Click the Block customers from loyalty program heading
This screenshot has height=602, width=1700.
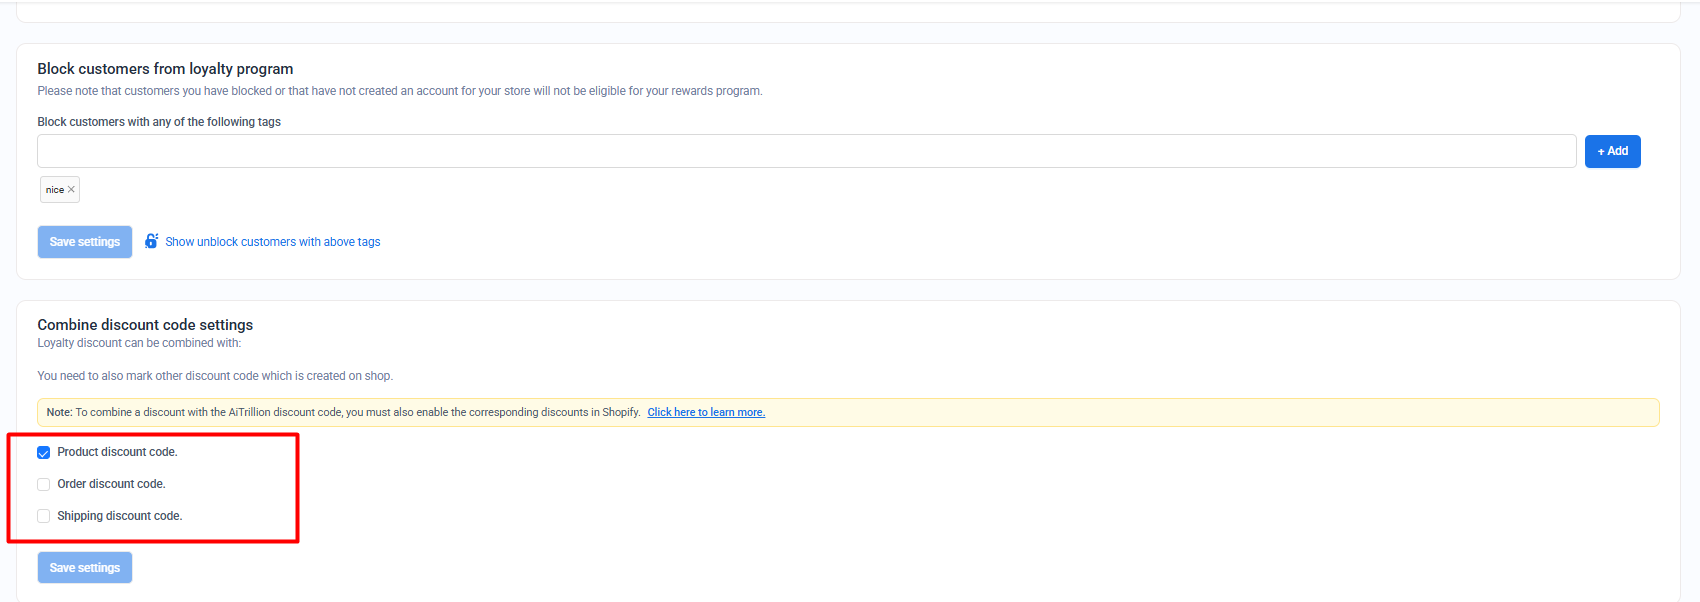165,69
